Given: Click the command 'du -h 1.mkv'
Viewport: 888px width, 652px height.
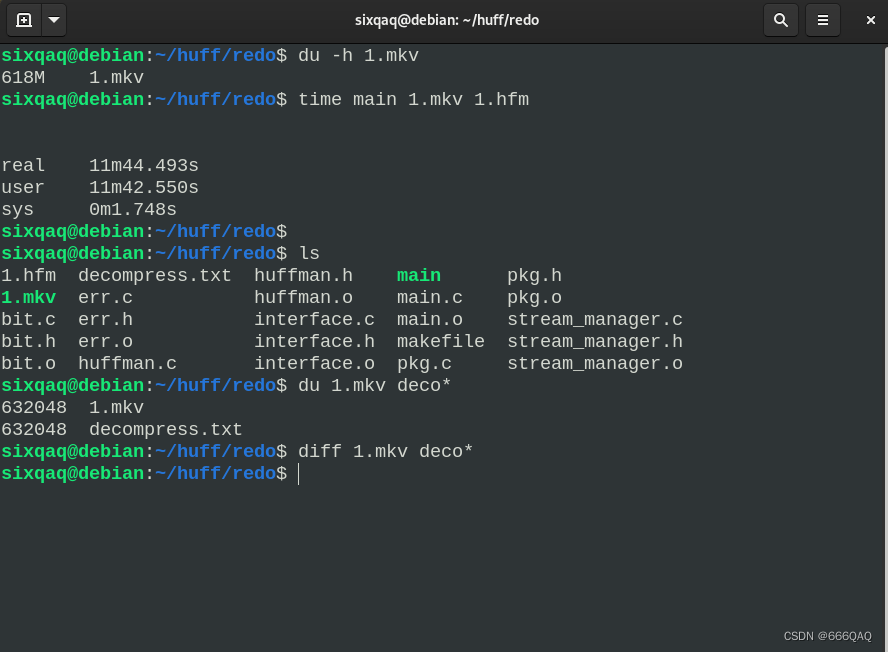Looking at the screenshot, I should point(358,56).
